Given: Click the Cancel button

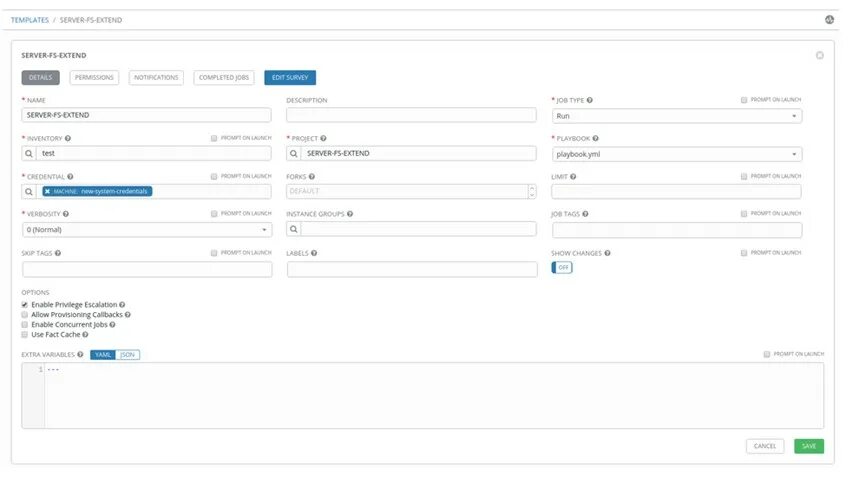Looking at the screenshot, I should coord(765,446).
